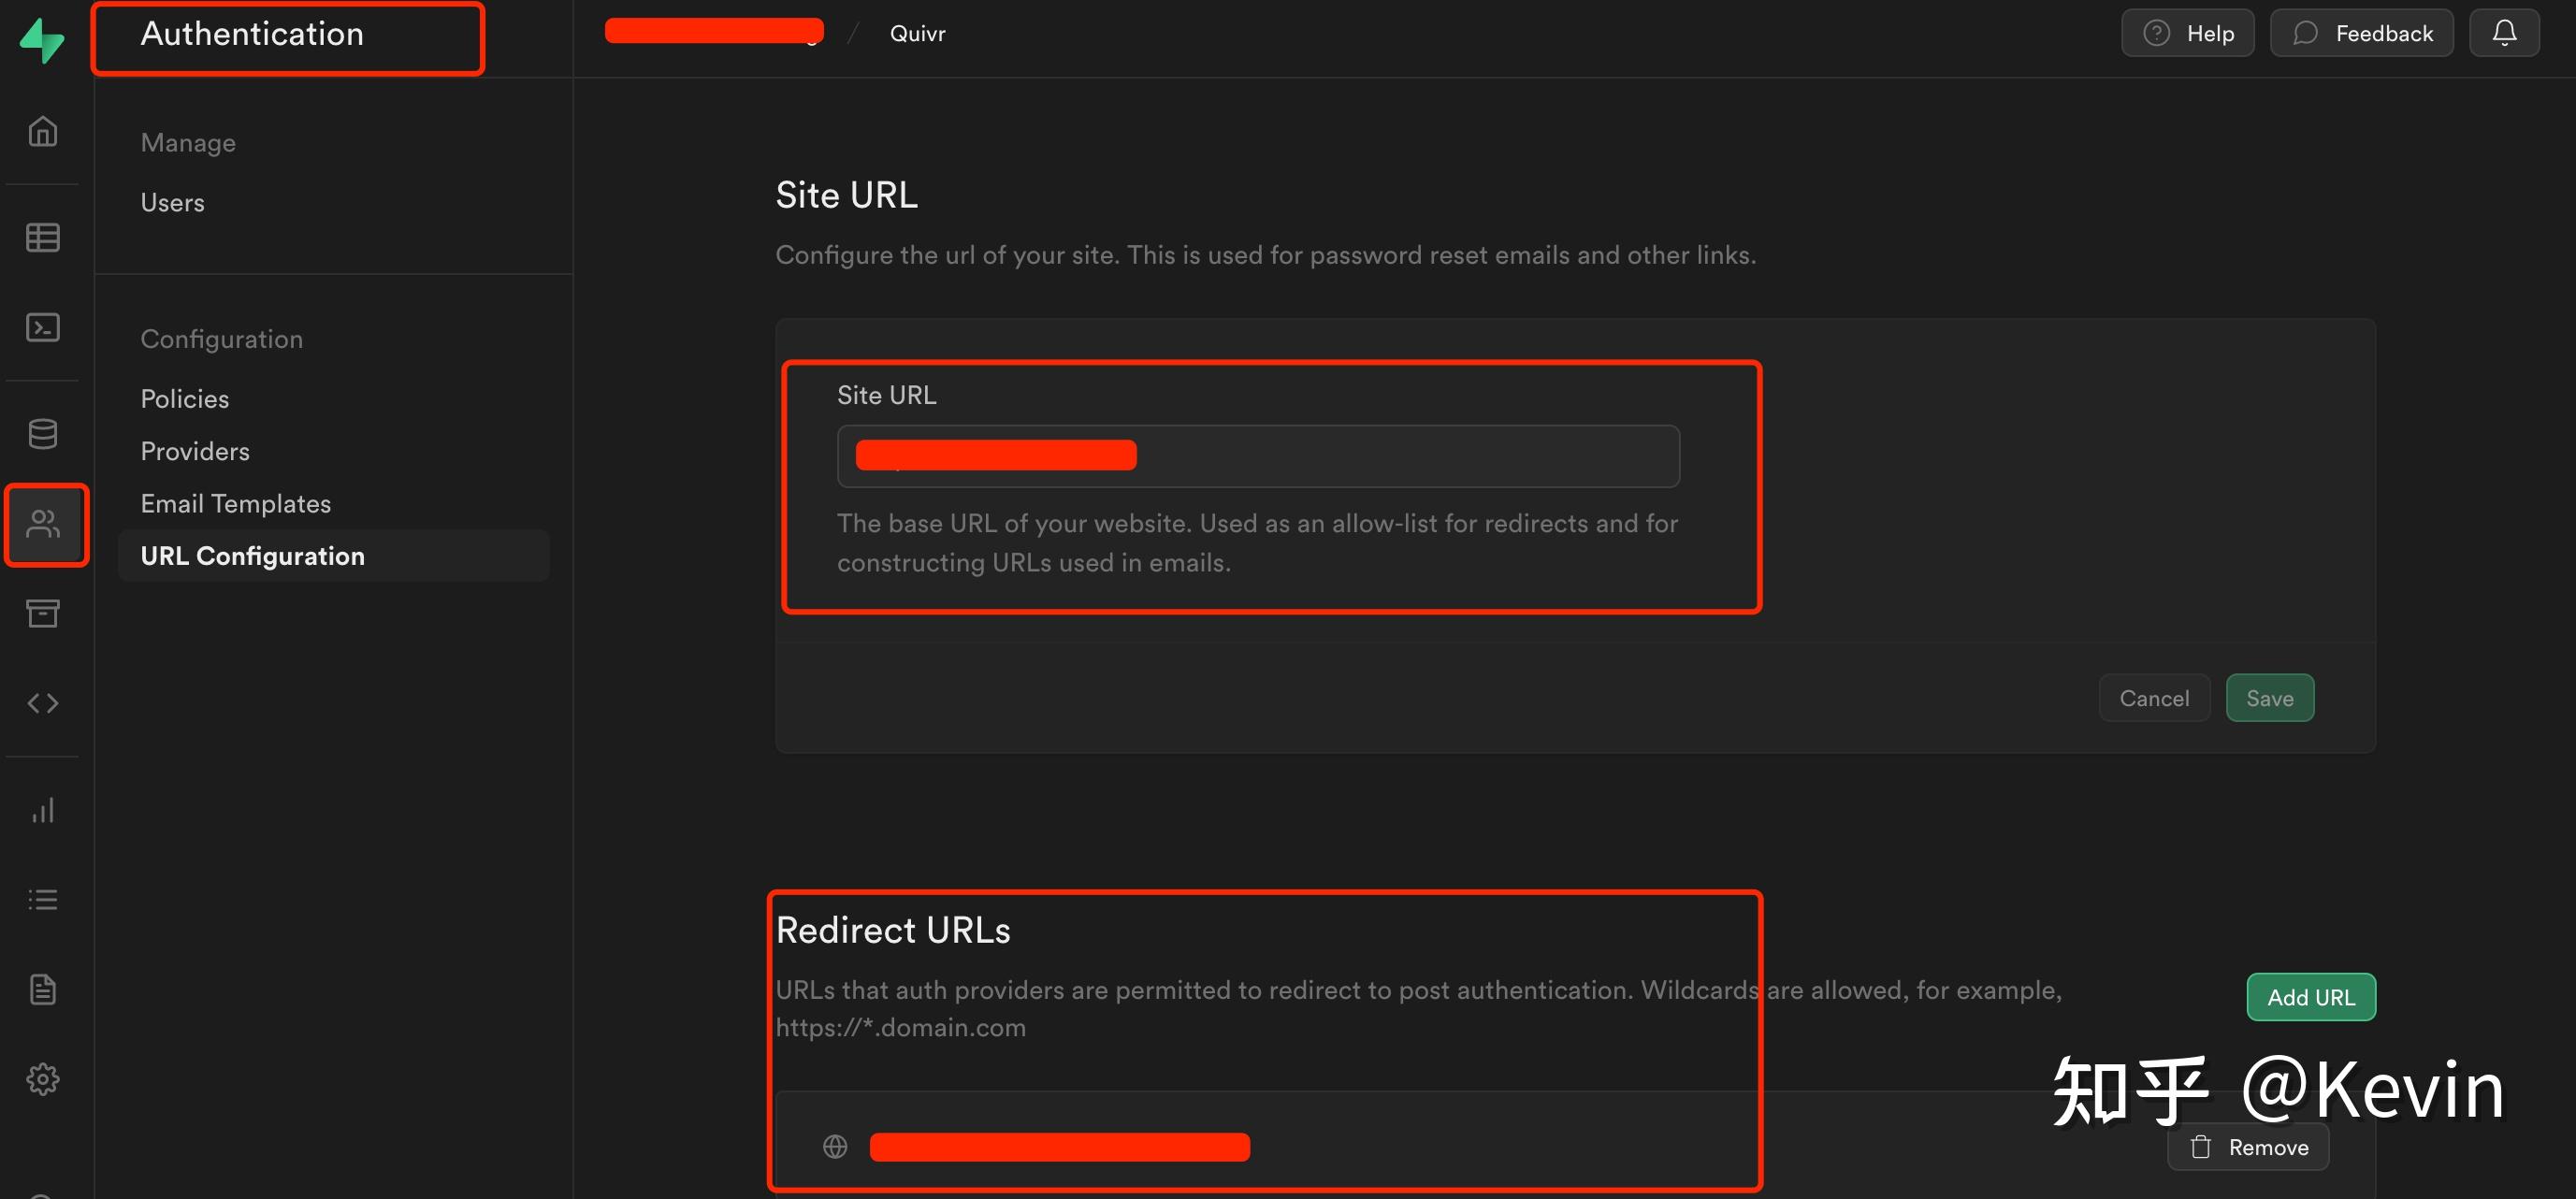Open the Supabase home logo

[x=42, y=40]
